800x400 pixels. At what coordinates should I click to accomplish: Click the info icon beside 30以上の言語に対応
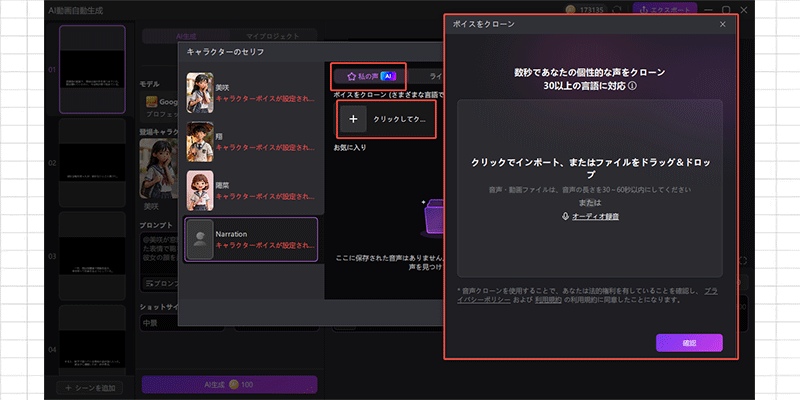tap(633, 86)
